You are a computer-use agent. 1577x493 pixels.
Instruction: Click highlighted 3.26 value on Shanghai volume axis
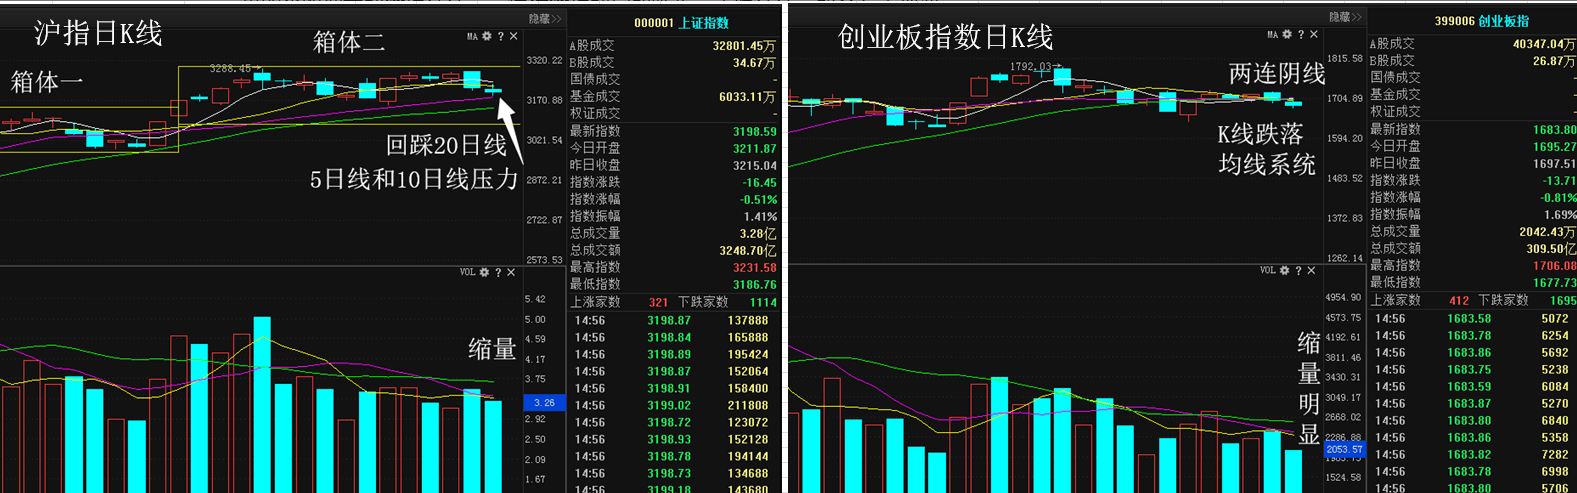click(x=544, y=403)
